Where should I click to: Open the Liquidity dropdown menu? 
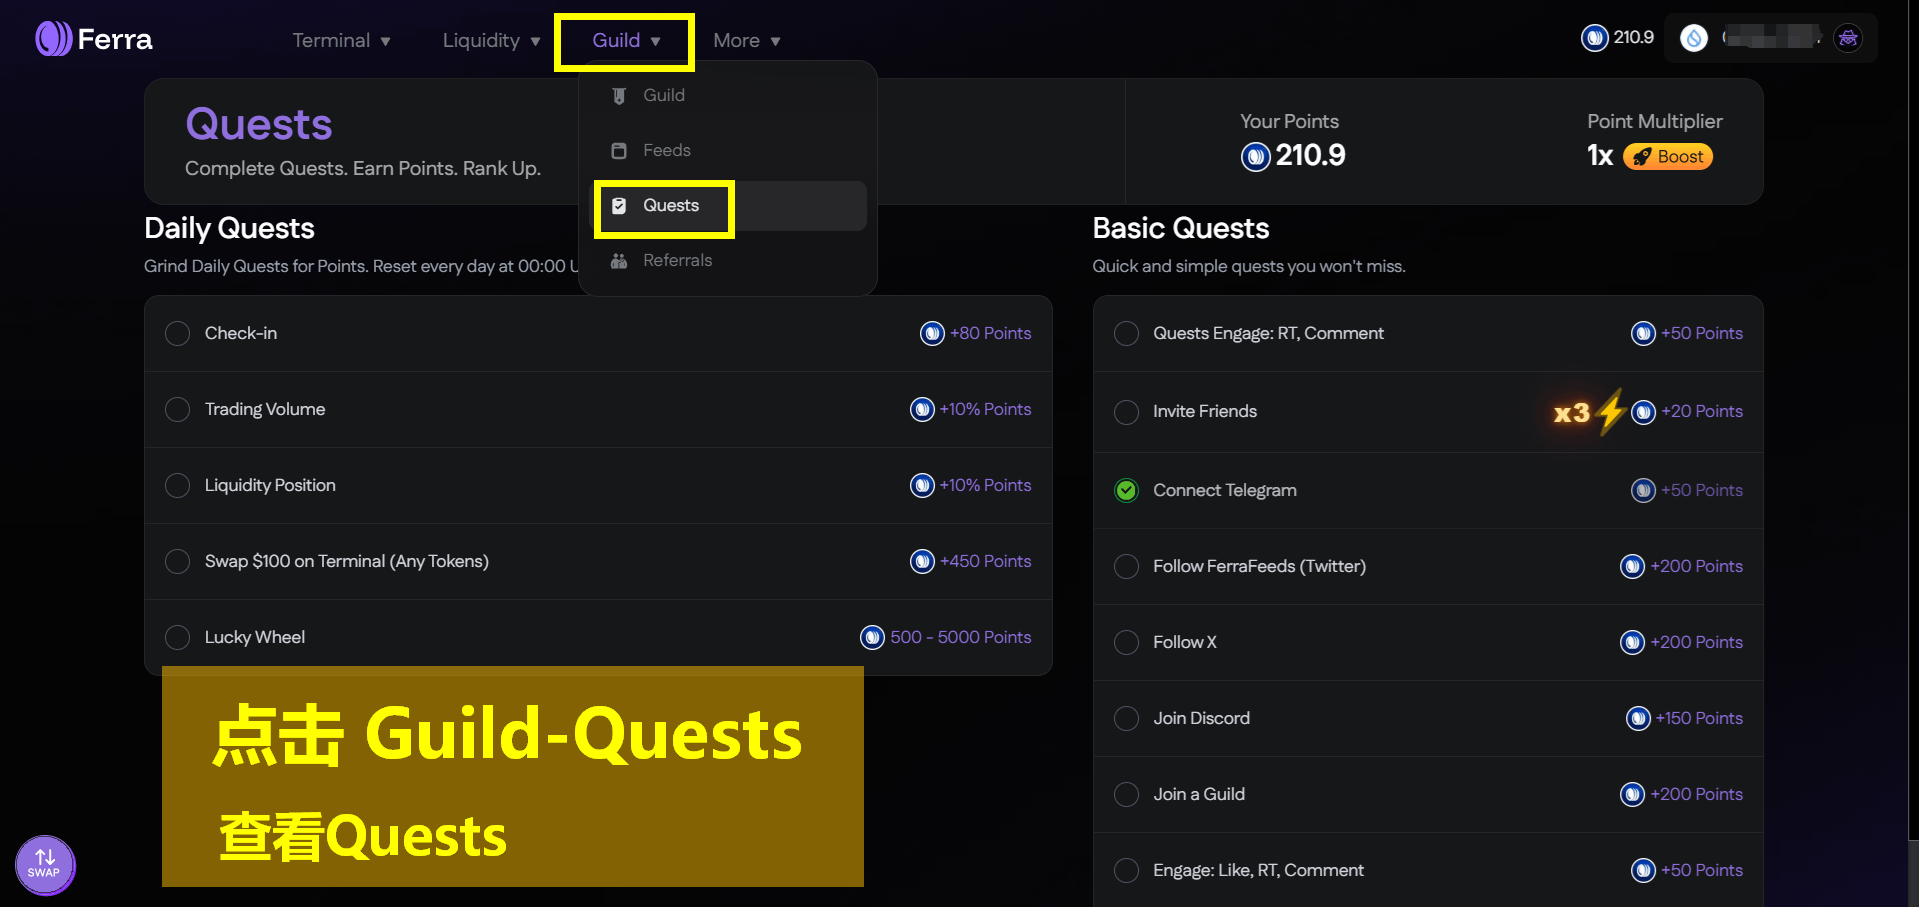point(491,40)
